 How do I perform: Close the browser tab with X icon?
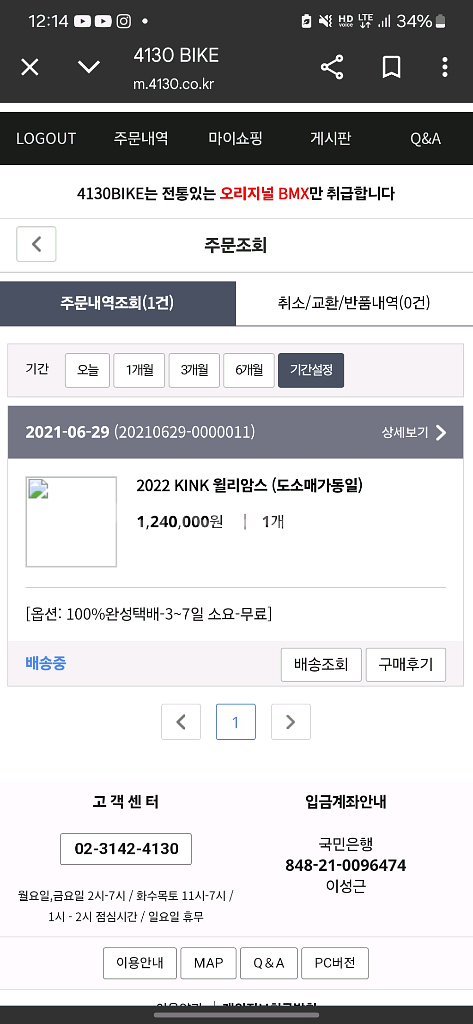tap(30, 67)
